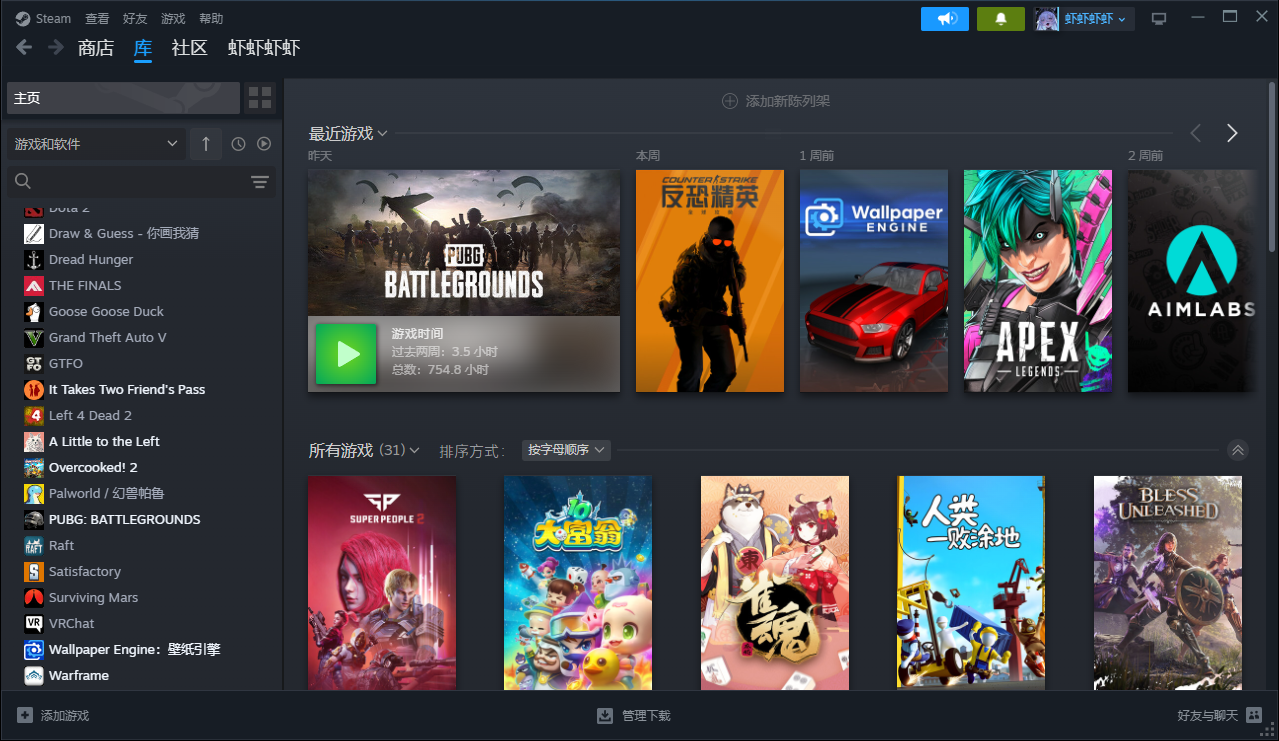
Task: Open the Apex Legends cover
Action: click(x=1038, y=281)
